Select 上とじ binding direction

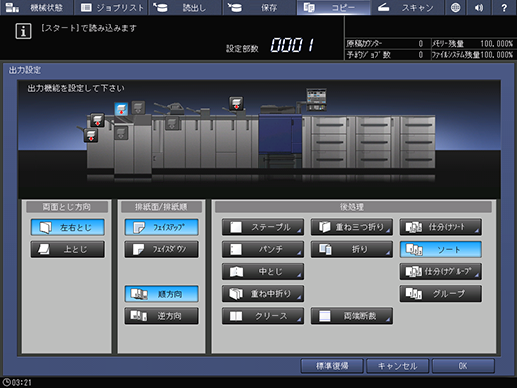[x=68, y=249]
